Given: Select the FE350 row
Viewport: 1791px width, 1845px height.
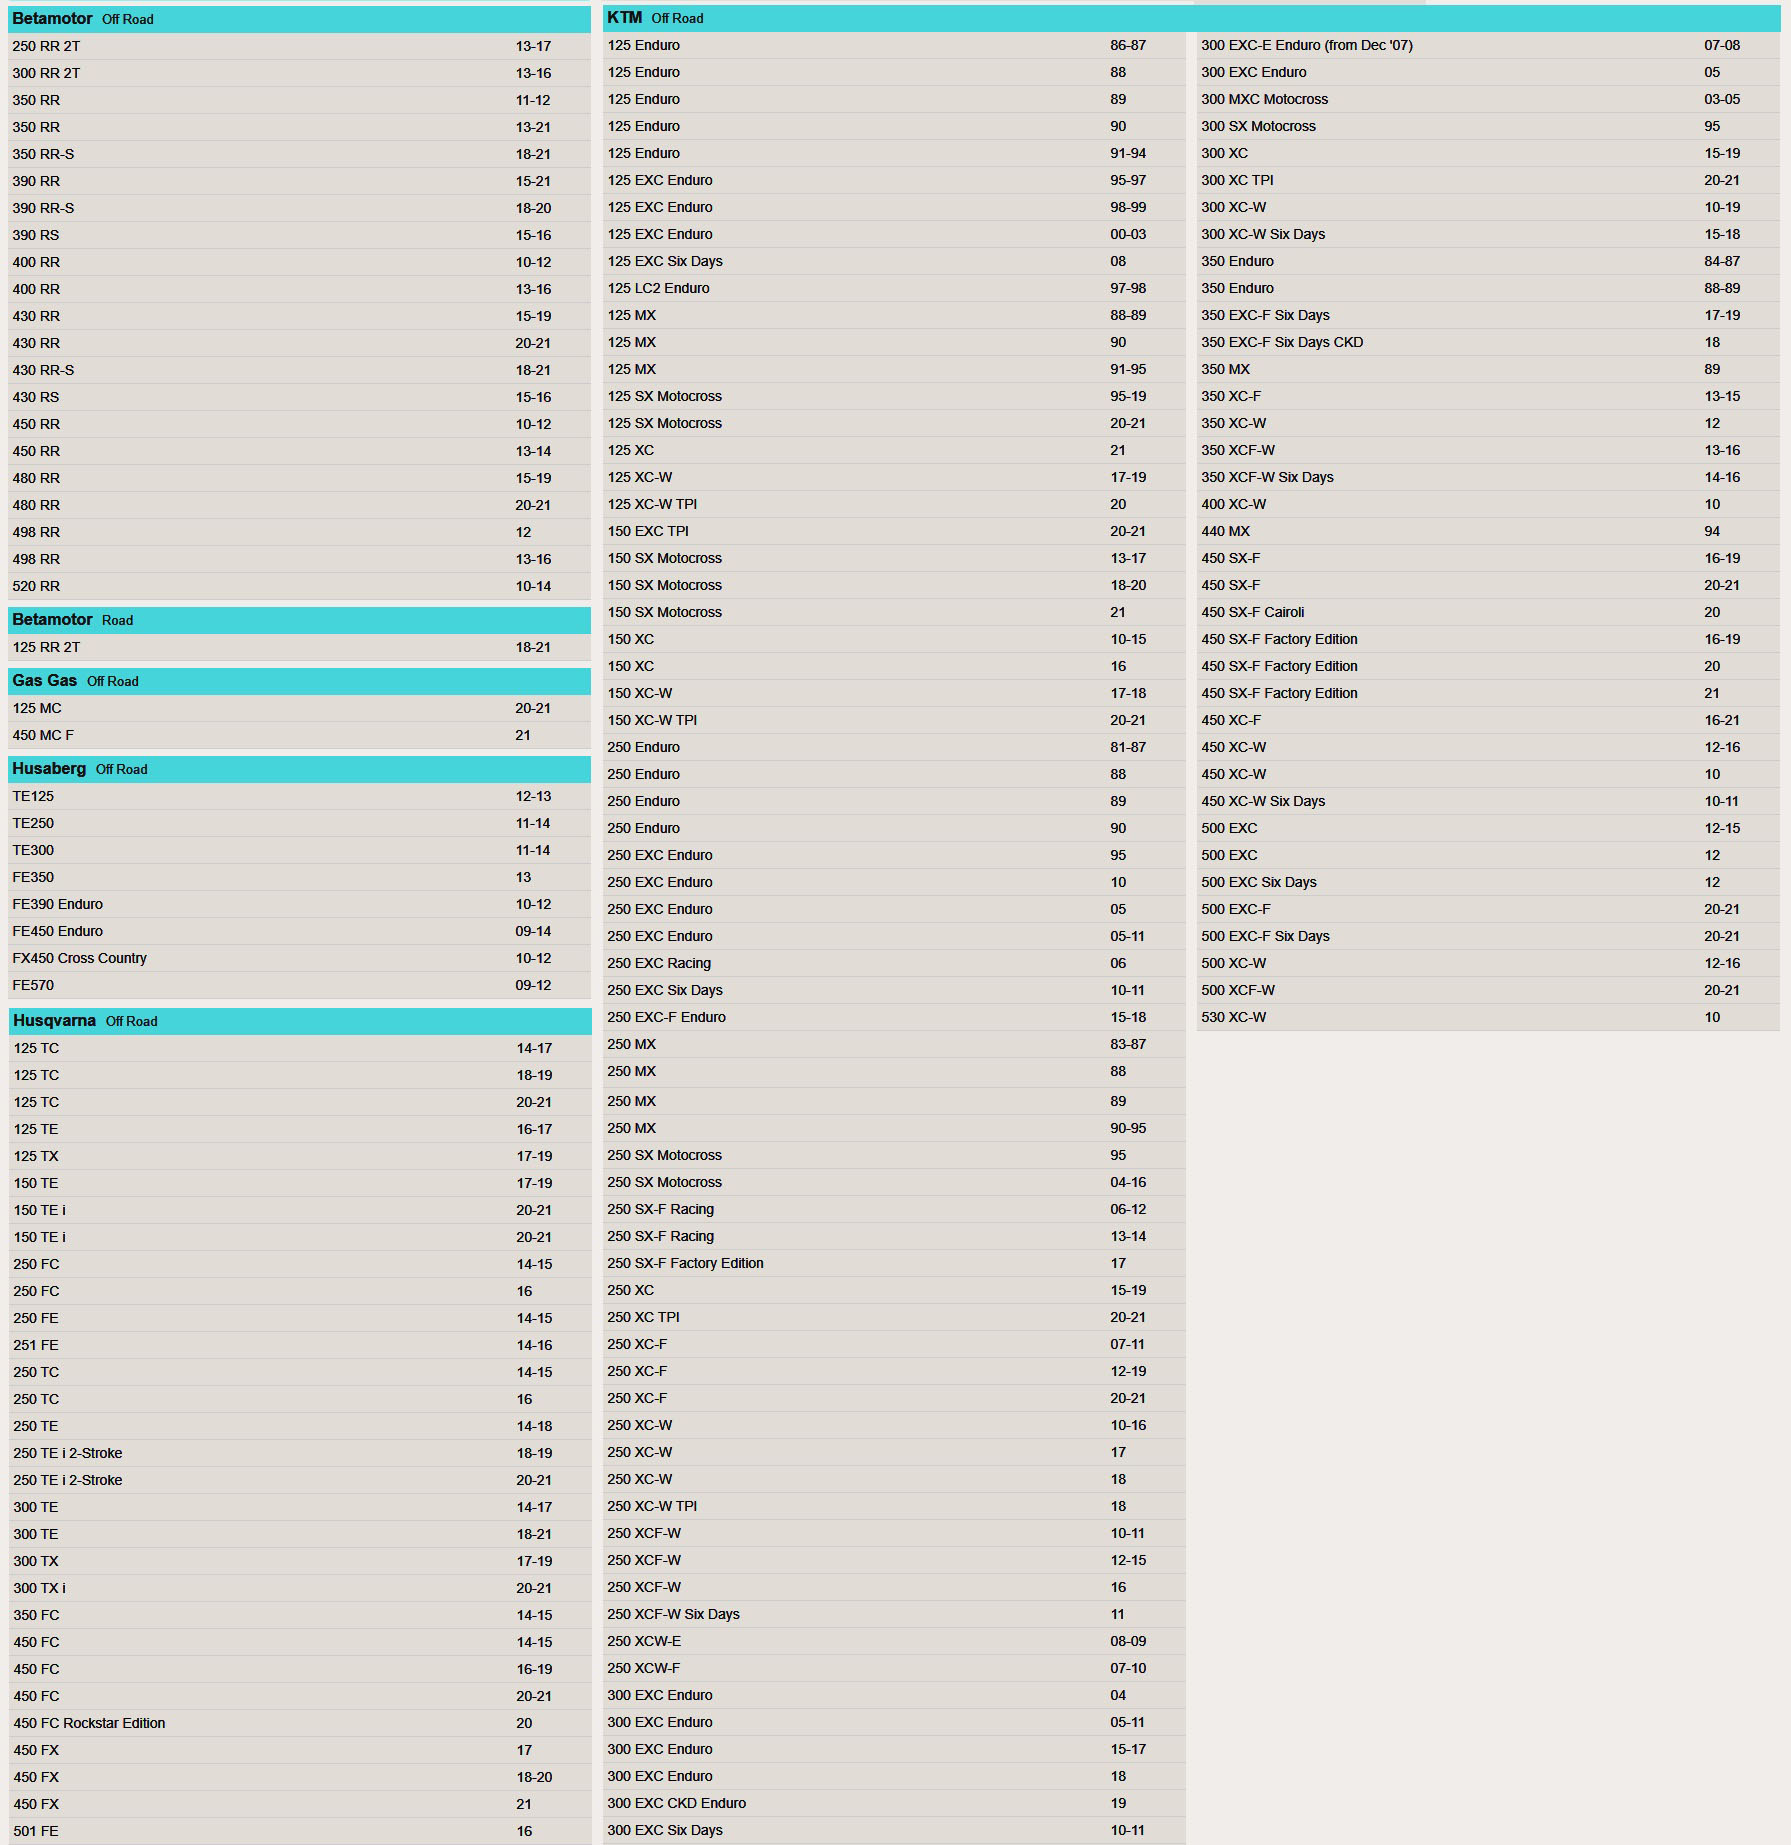Looking at the screenshot, I should point(299,877).
